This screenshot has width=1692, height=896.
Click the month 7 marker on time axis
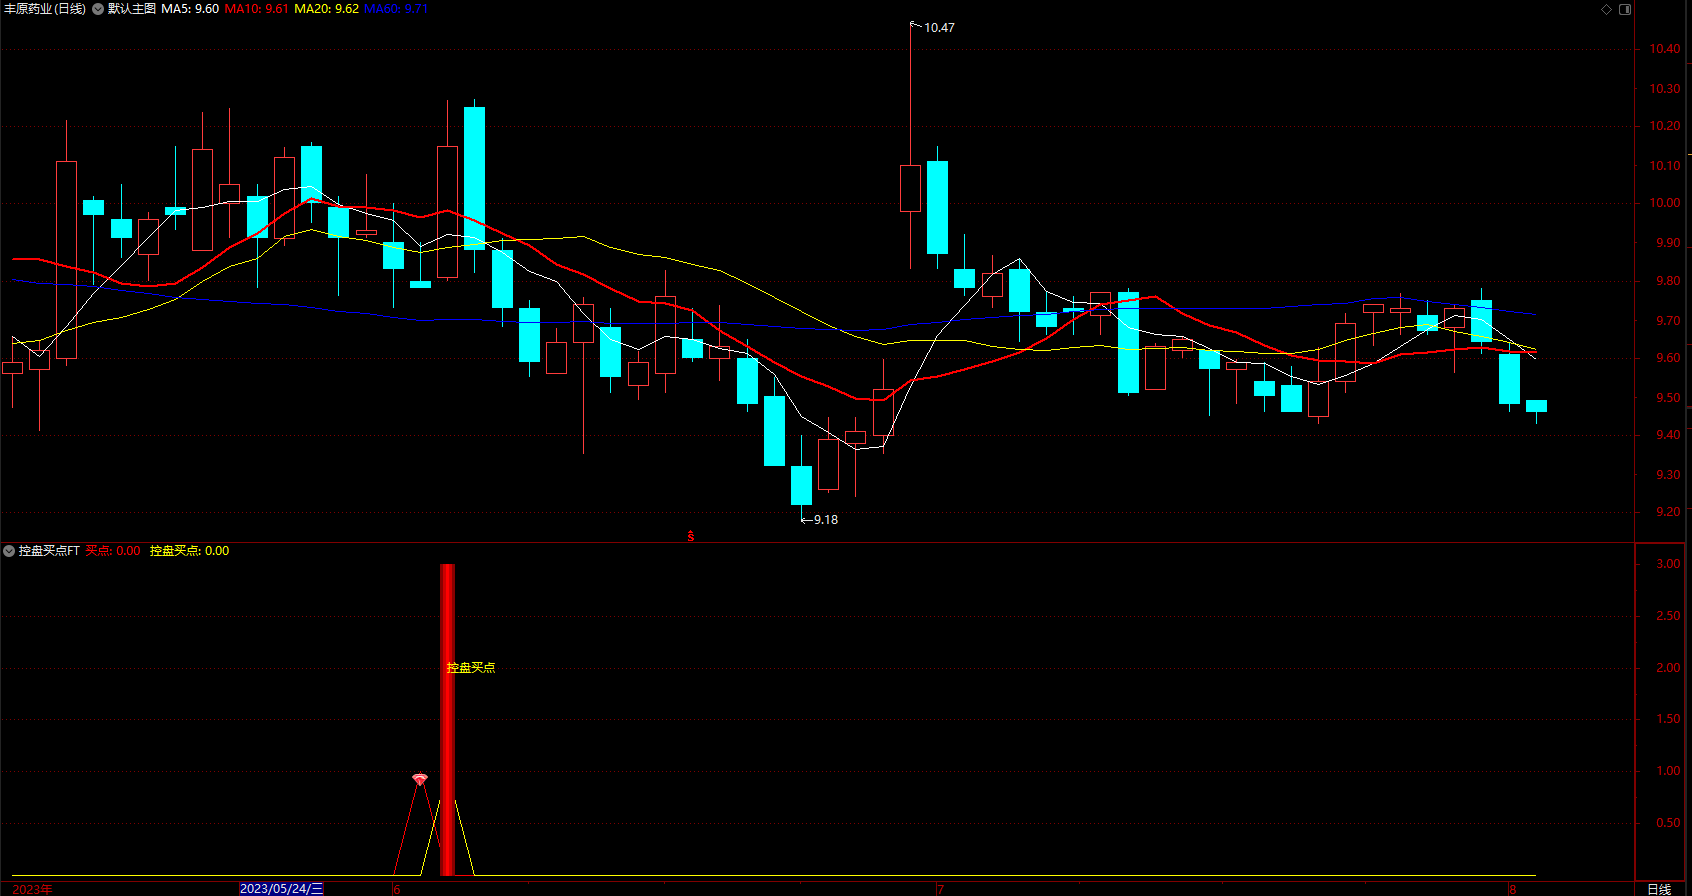coord(940,889)
